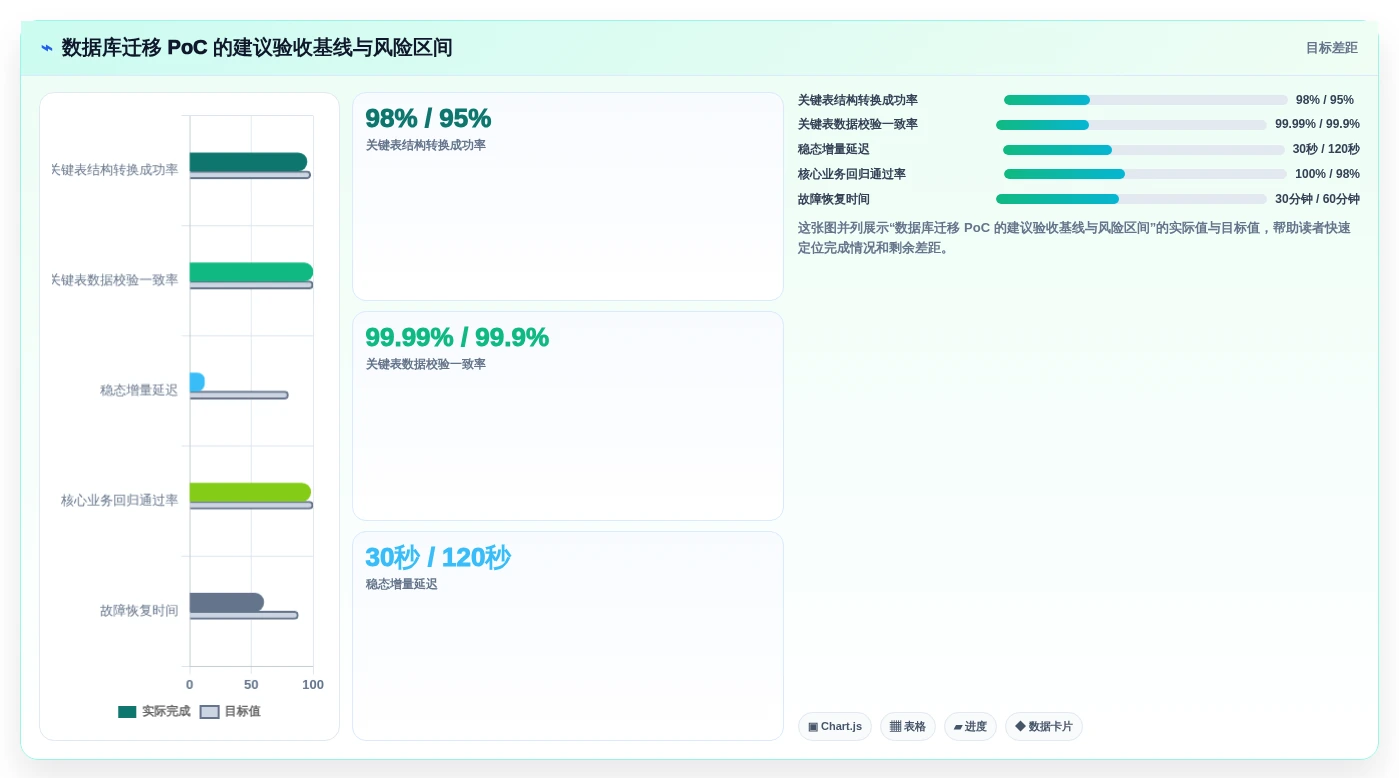Click the 稳态增量延迟 card caption
Screen dimensions: 1399x778
click(x=402, y=584)
